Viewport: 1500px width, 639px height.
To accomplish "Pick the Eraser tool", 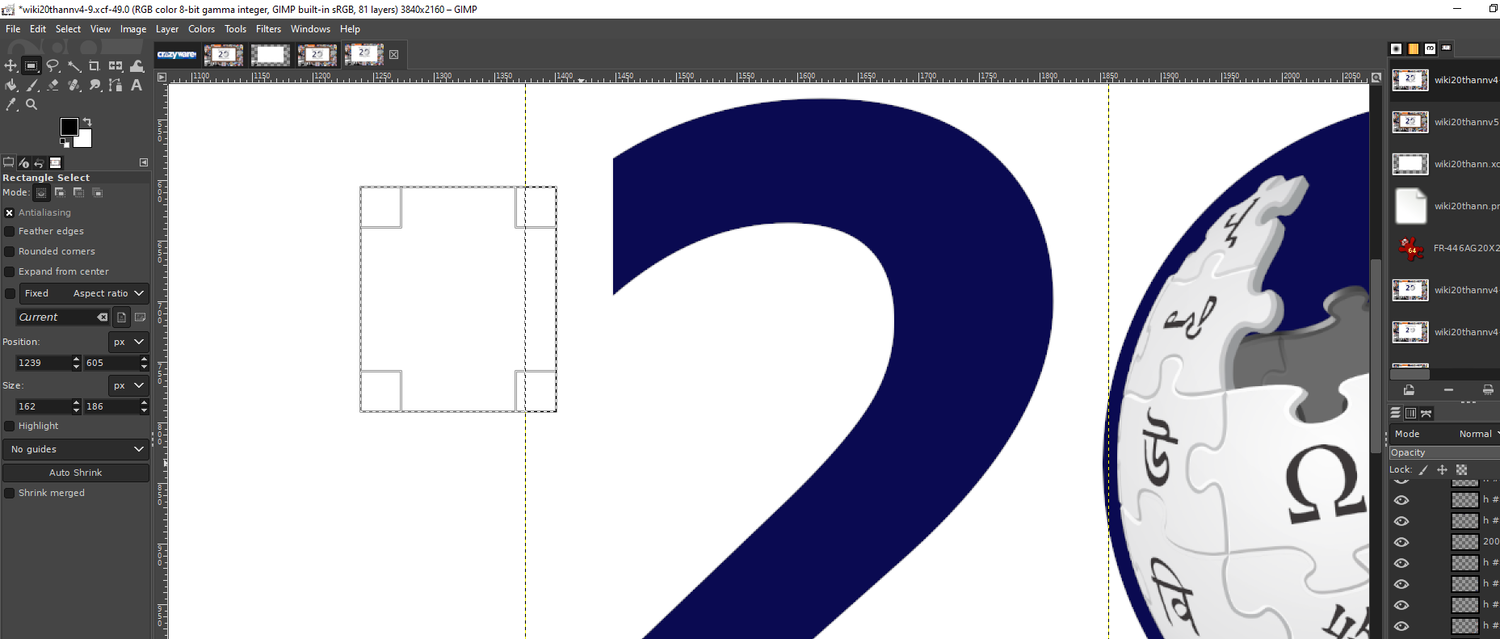I will point(53,85).
